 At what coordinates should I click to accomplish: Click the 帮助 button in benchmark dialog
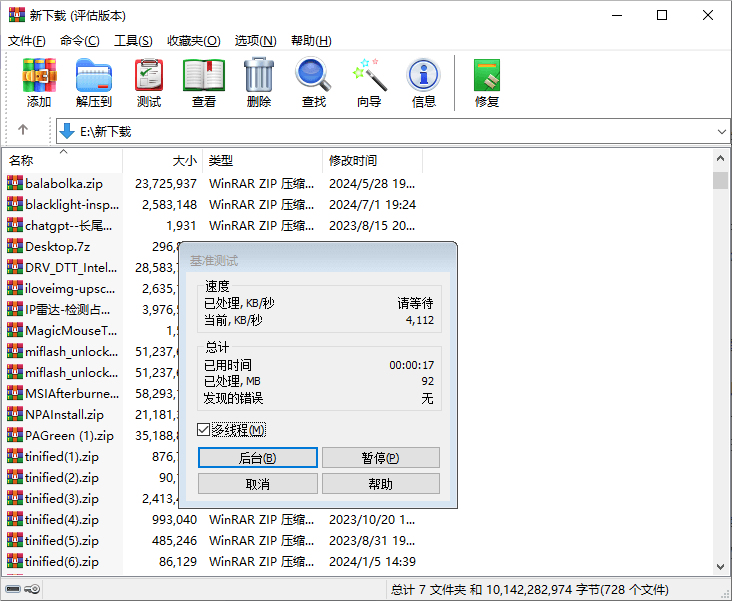pyautogui.click(x=380, y=484)
